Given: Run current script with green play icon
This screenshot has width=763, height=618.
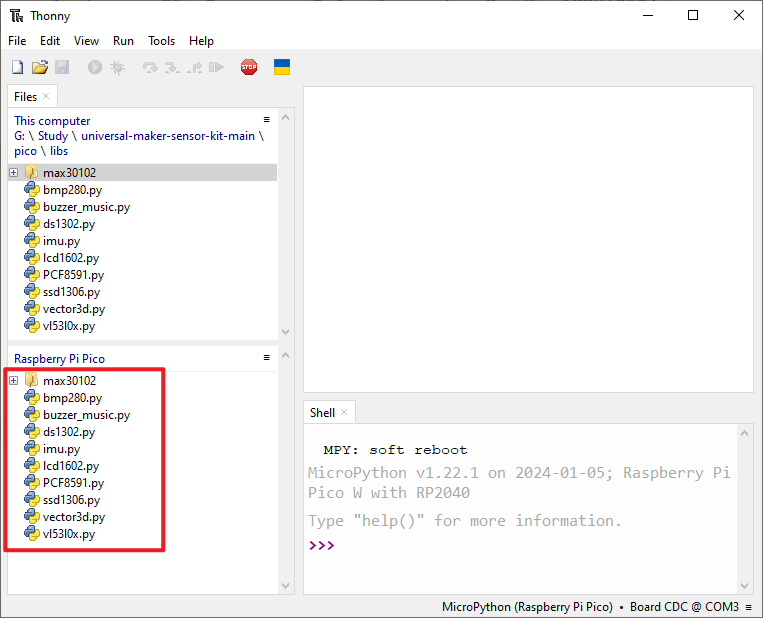Looking at the screenshot, I should (95, 67).
